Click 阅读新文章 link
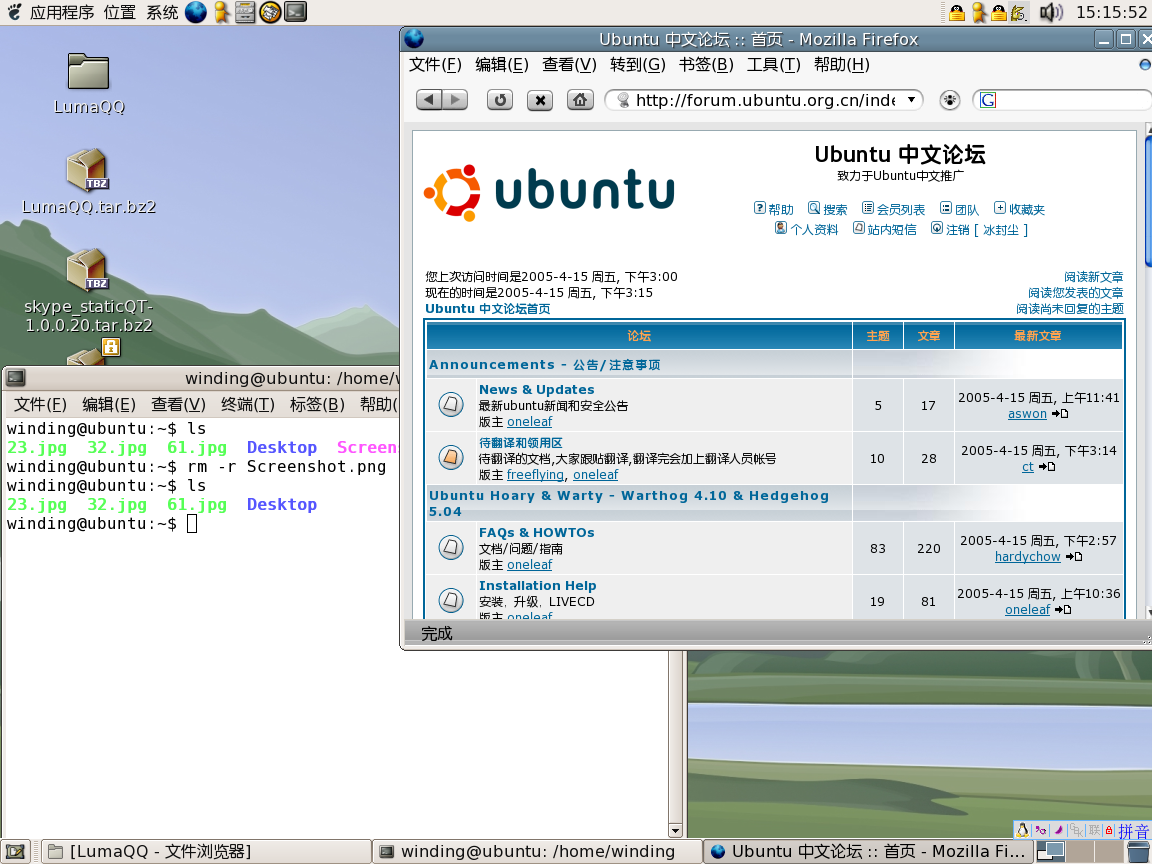The height and width of the screenshot is (864, 1152). 1093,277
